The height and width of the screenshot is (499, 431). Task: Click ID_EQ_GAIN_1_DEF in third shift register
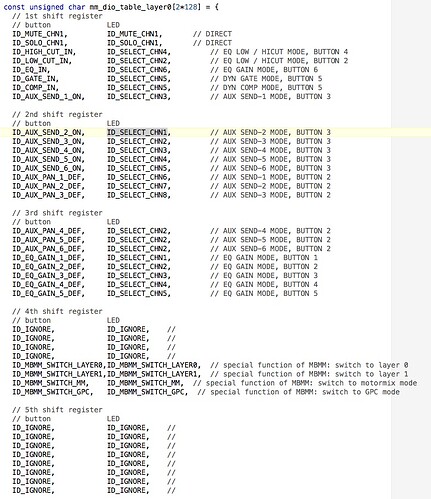click(48, 258)
